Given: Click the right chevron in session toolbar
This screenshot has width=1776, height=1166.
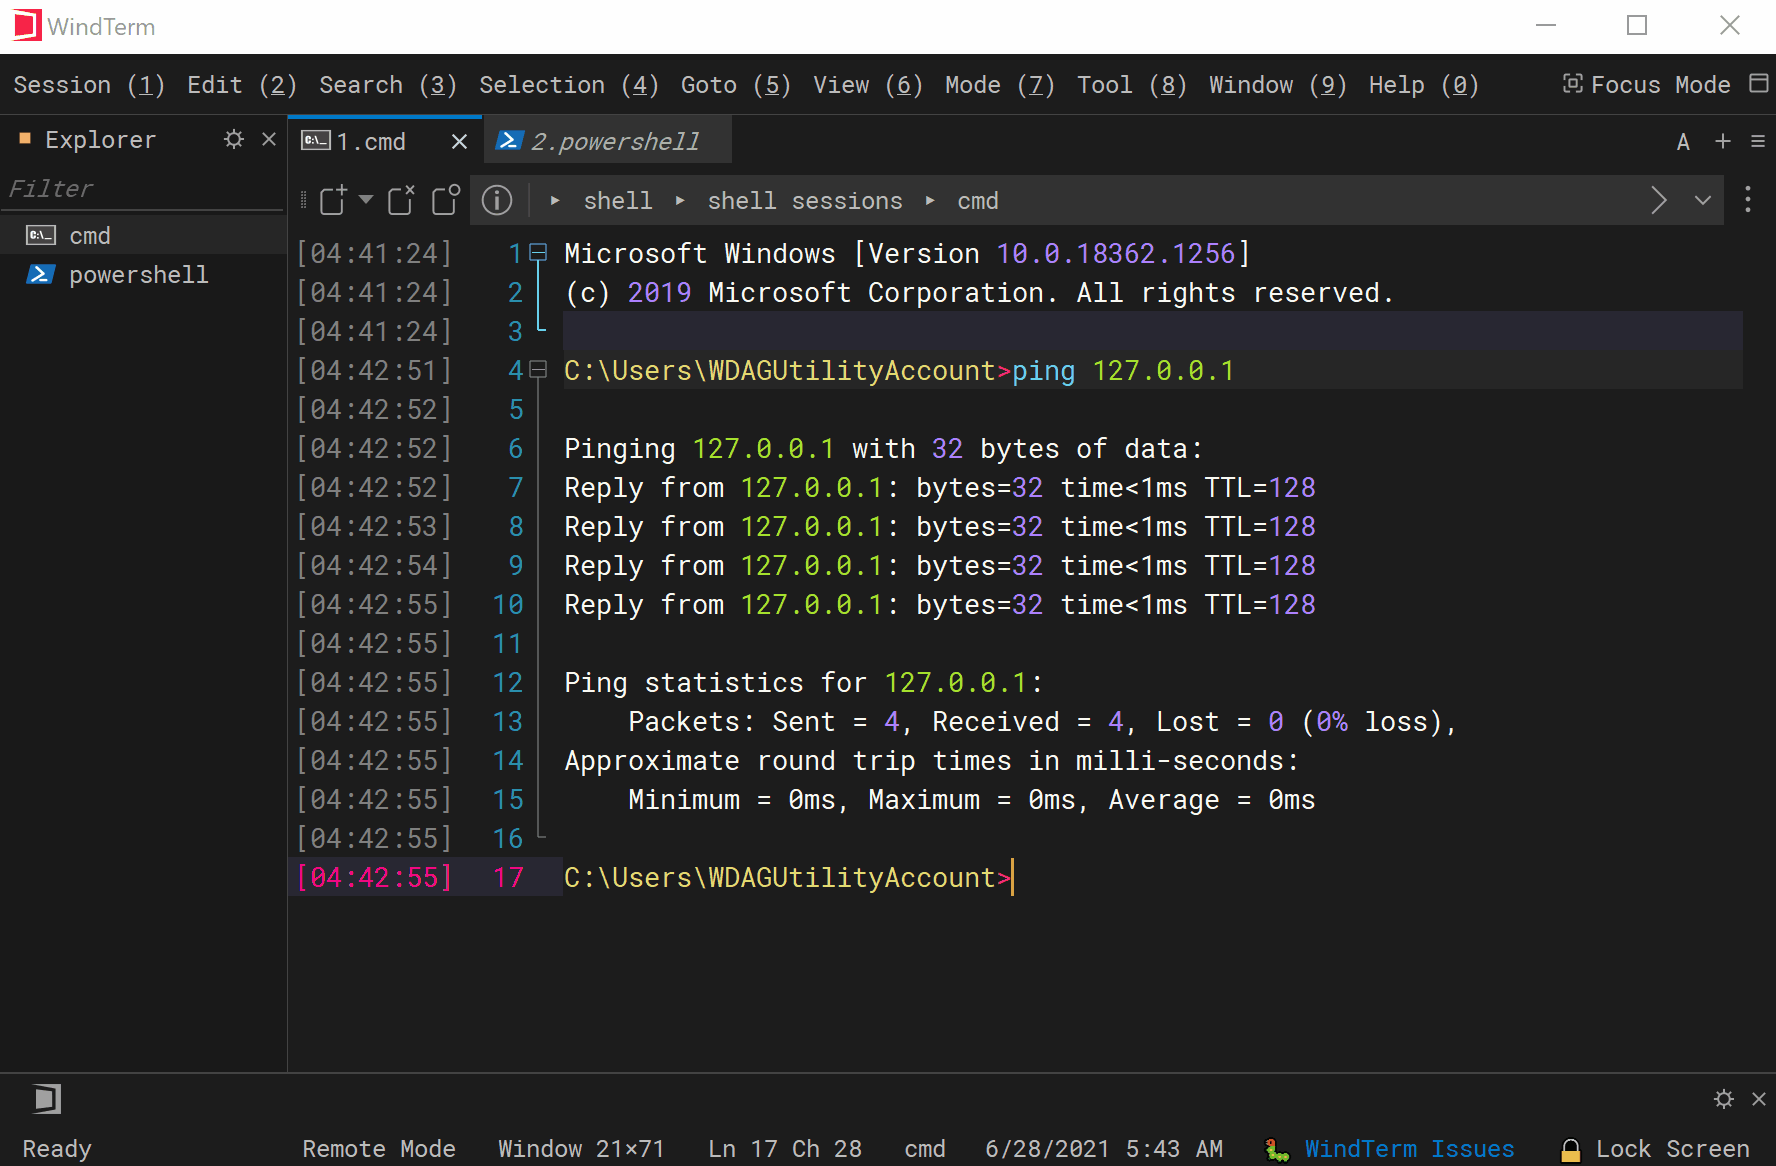Looking at the screenshot, I should point(1659,200).
